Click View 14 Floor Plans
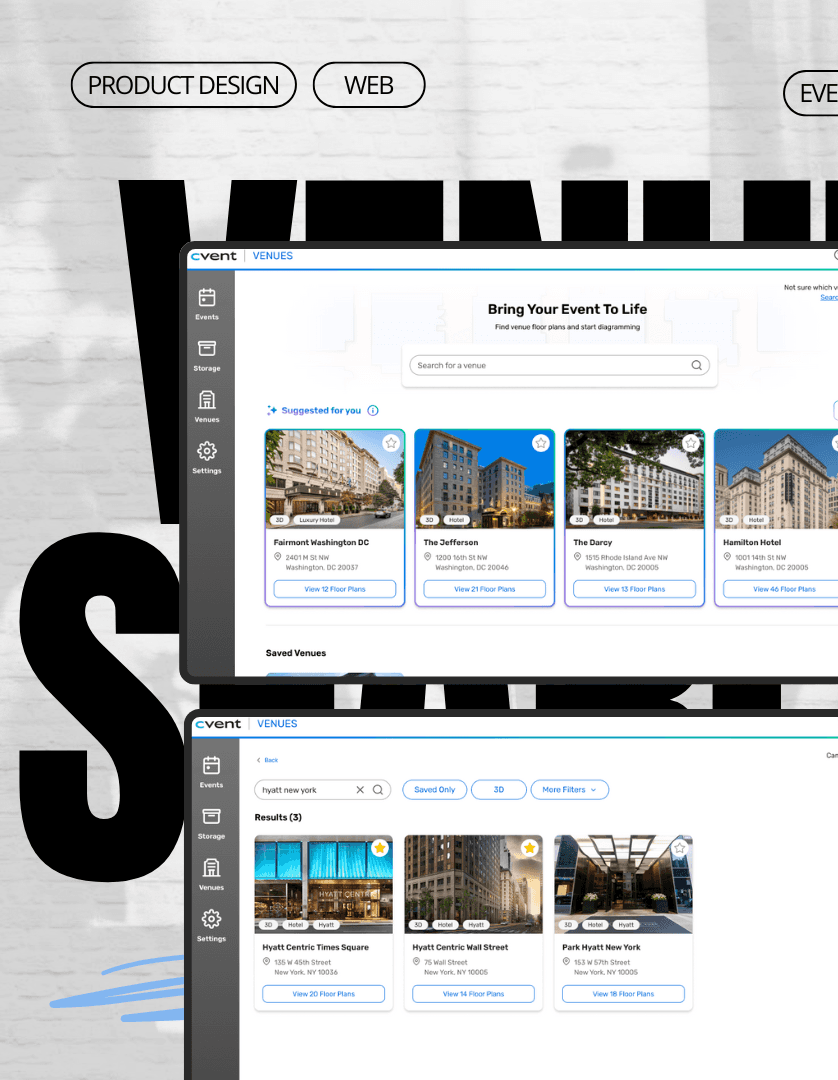The image size is (838, 1080). (473, 994)
